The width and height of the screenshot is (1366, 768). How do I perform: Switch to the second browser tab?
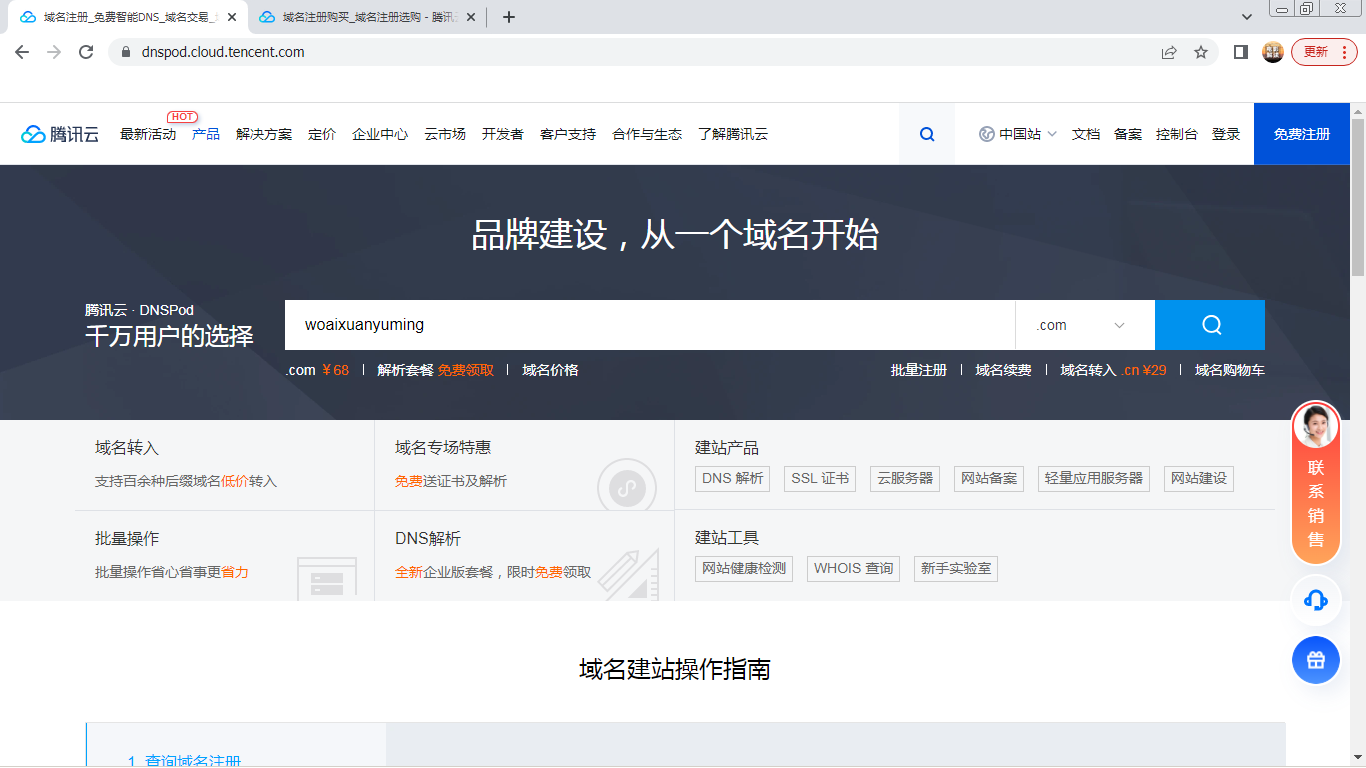[365, 17]
